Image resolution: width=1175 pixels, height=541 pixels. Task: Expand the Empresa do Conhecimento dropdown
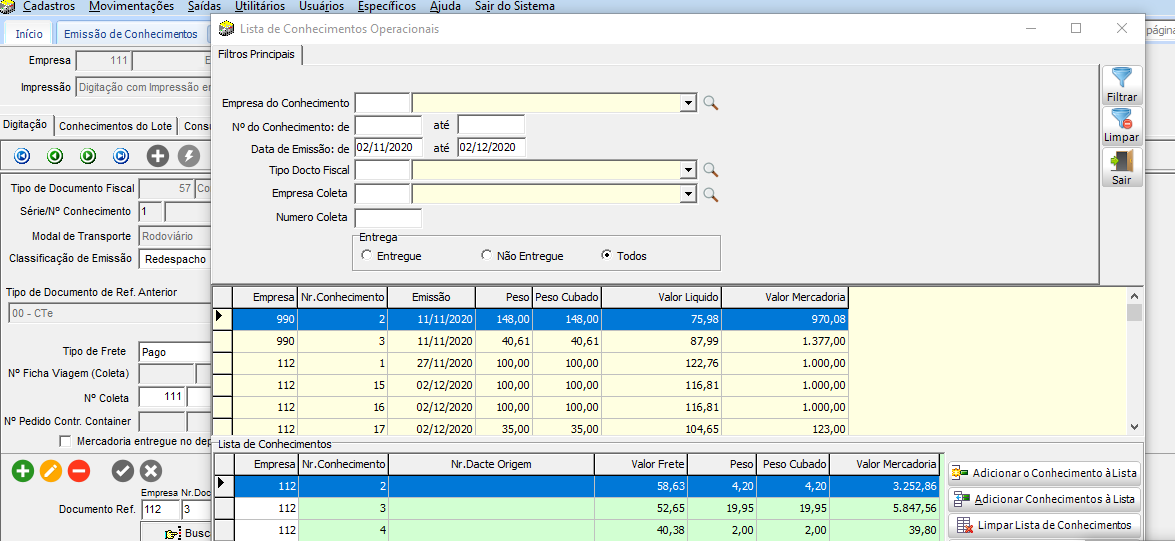[688, 103]
